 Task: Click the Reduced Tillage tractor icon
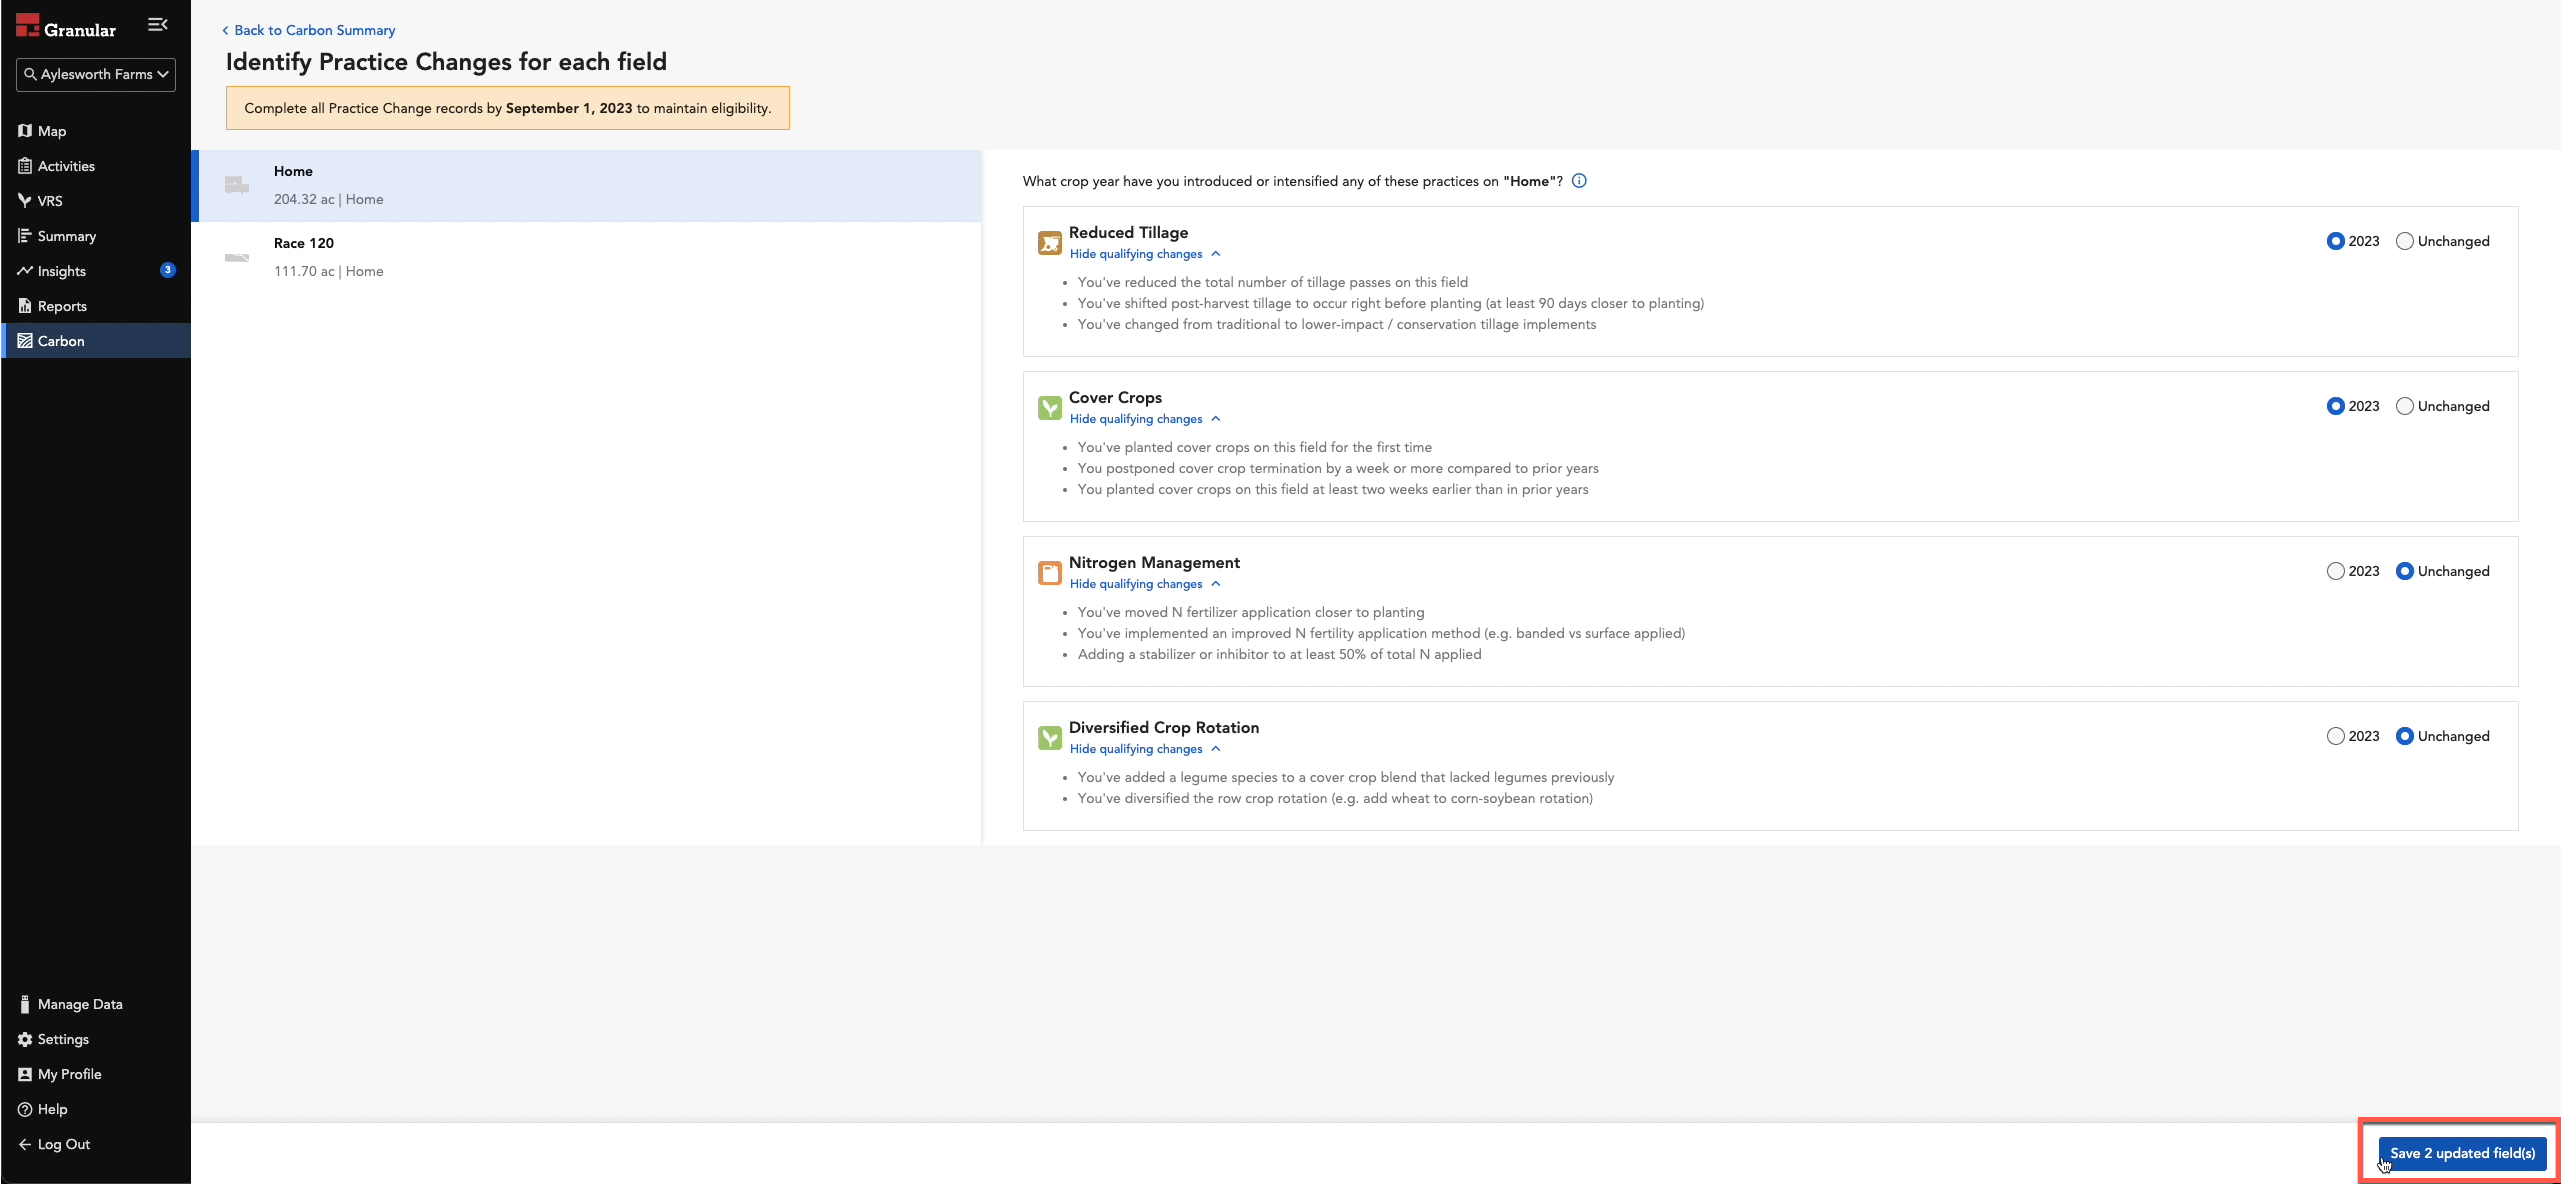coord(1049,242)
